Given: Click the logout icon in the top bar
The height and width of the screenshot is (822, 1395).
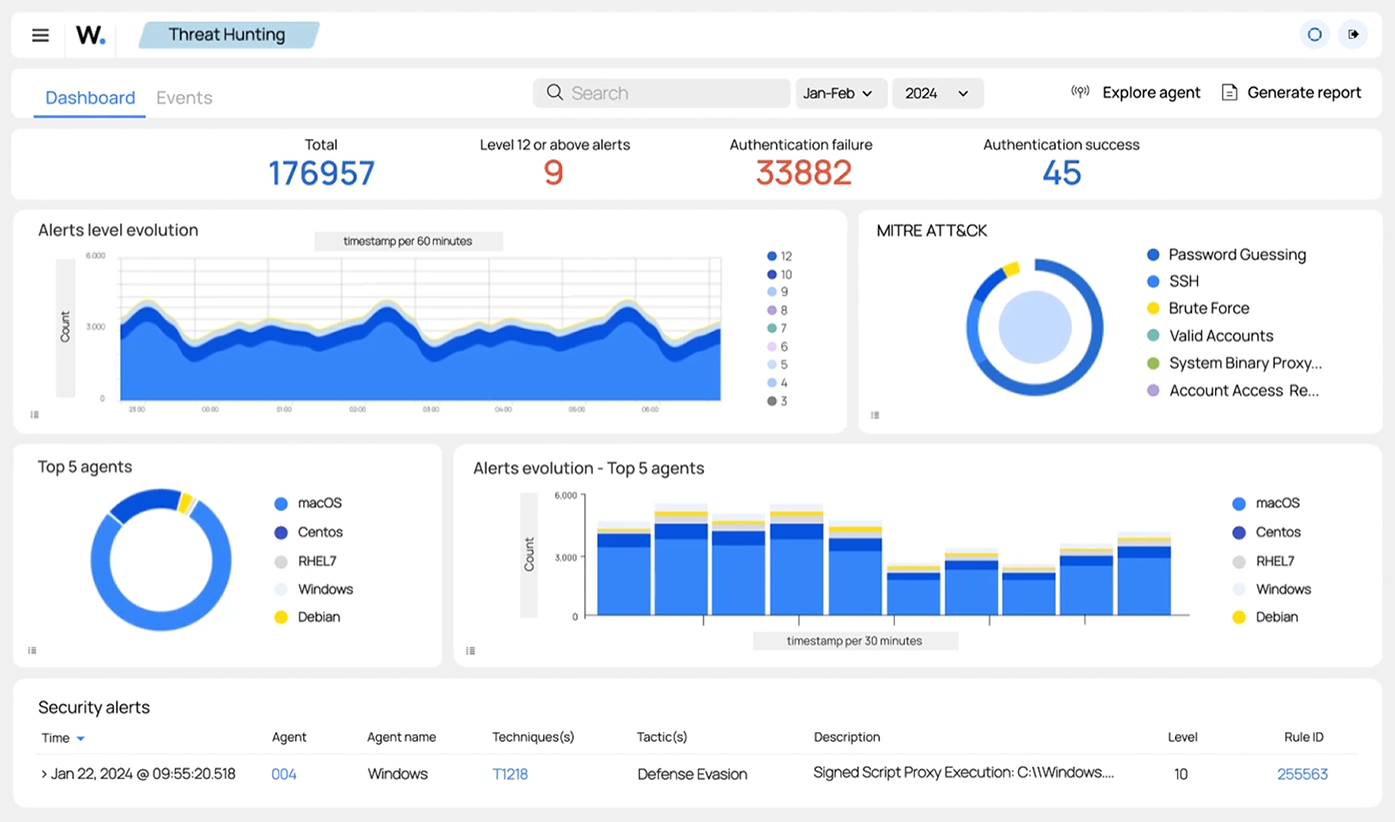Looking at the screenshot, I should click(1353, 34).
